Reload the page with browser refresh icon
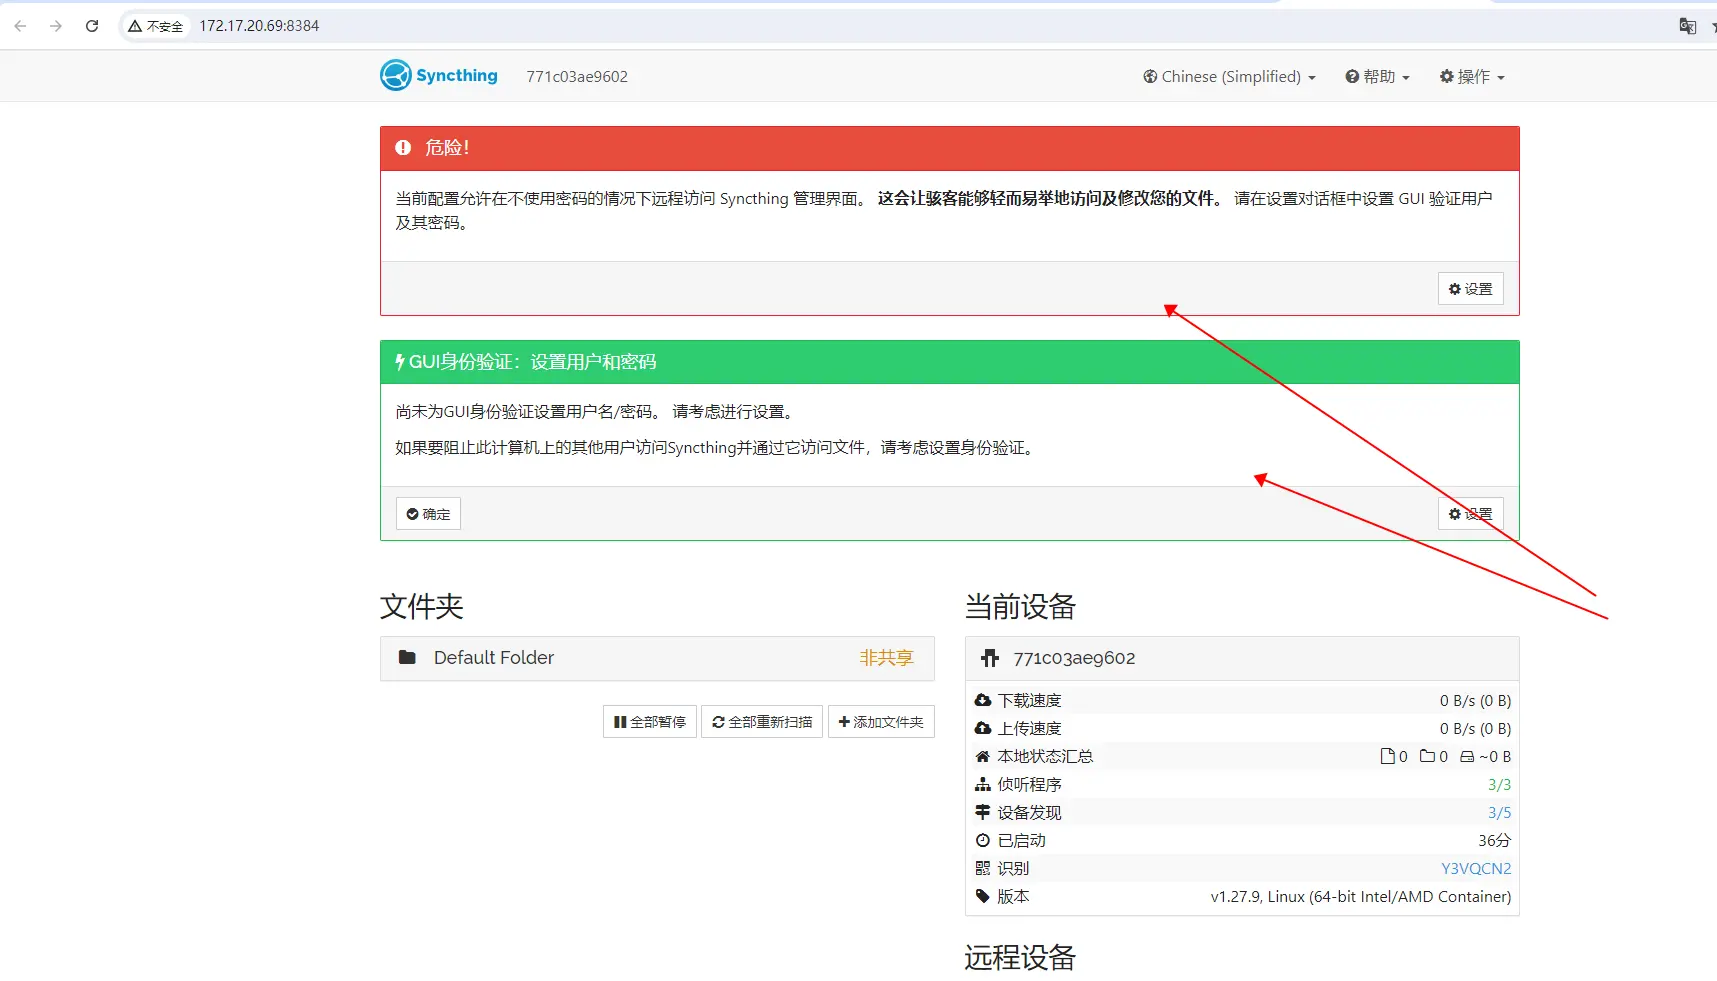 coord(92,26)
